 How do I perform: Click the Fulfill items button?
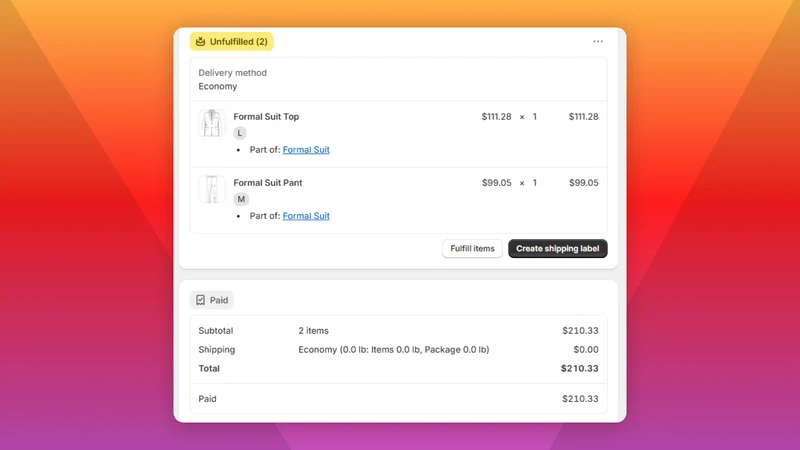pos(472,248)
